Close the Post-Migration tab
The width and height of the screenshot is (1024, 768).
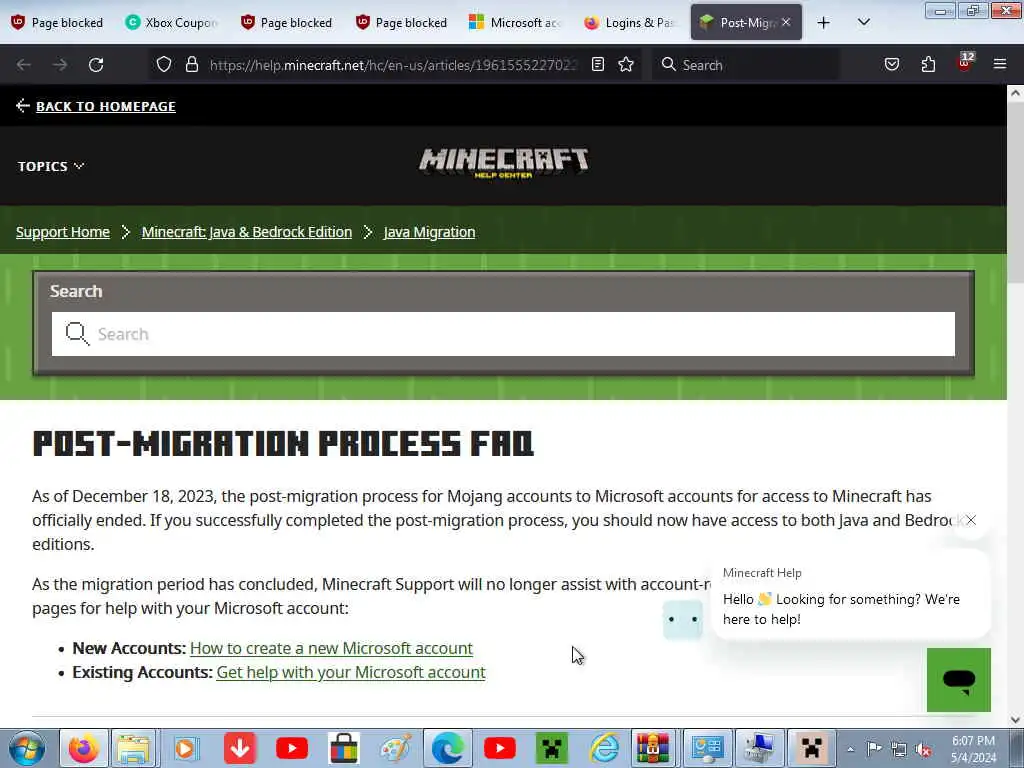click(x=786, y=22)
